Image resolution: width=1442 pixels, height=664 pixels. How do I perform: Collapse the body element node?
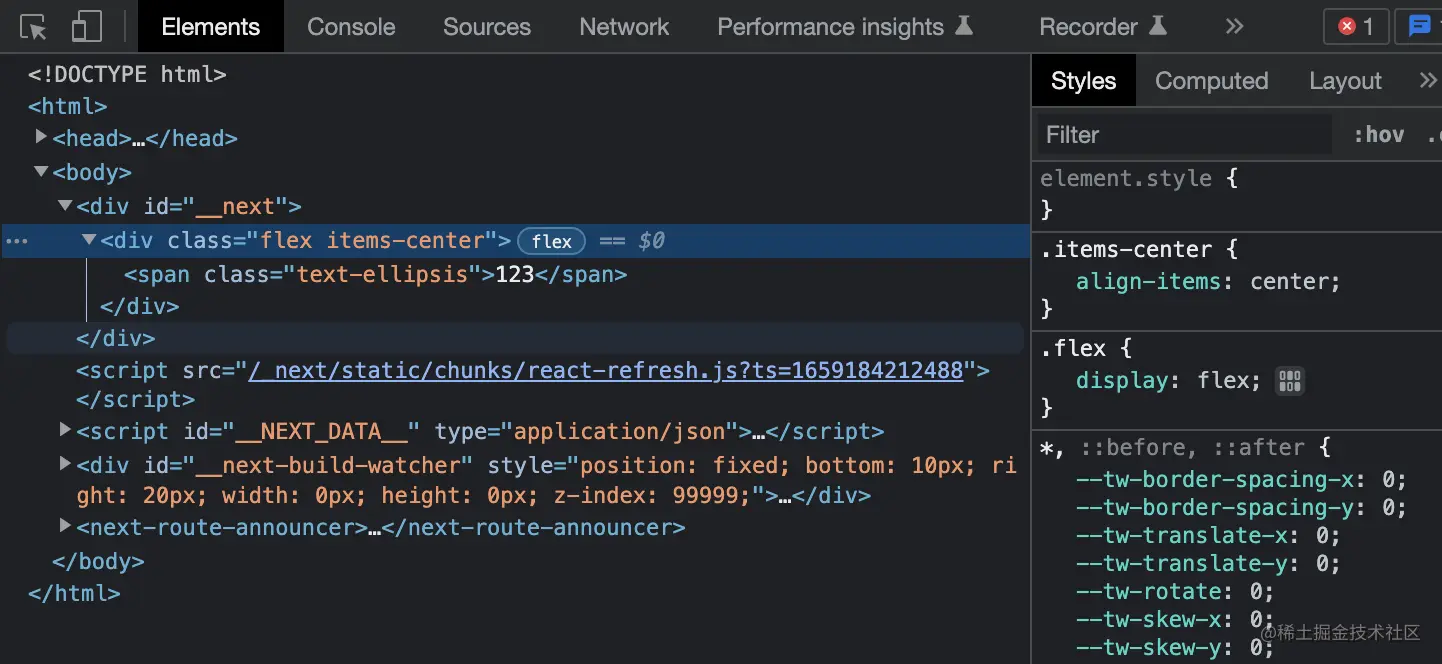[x=41, y=172]
